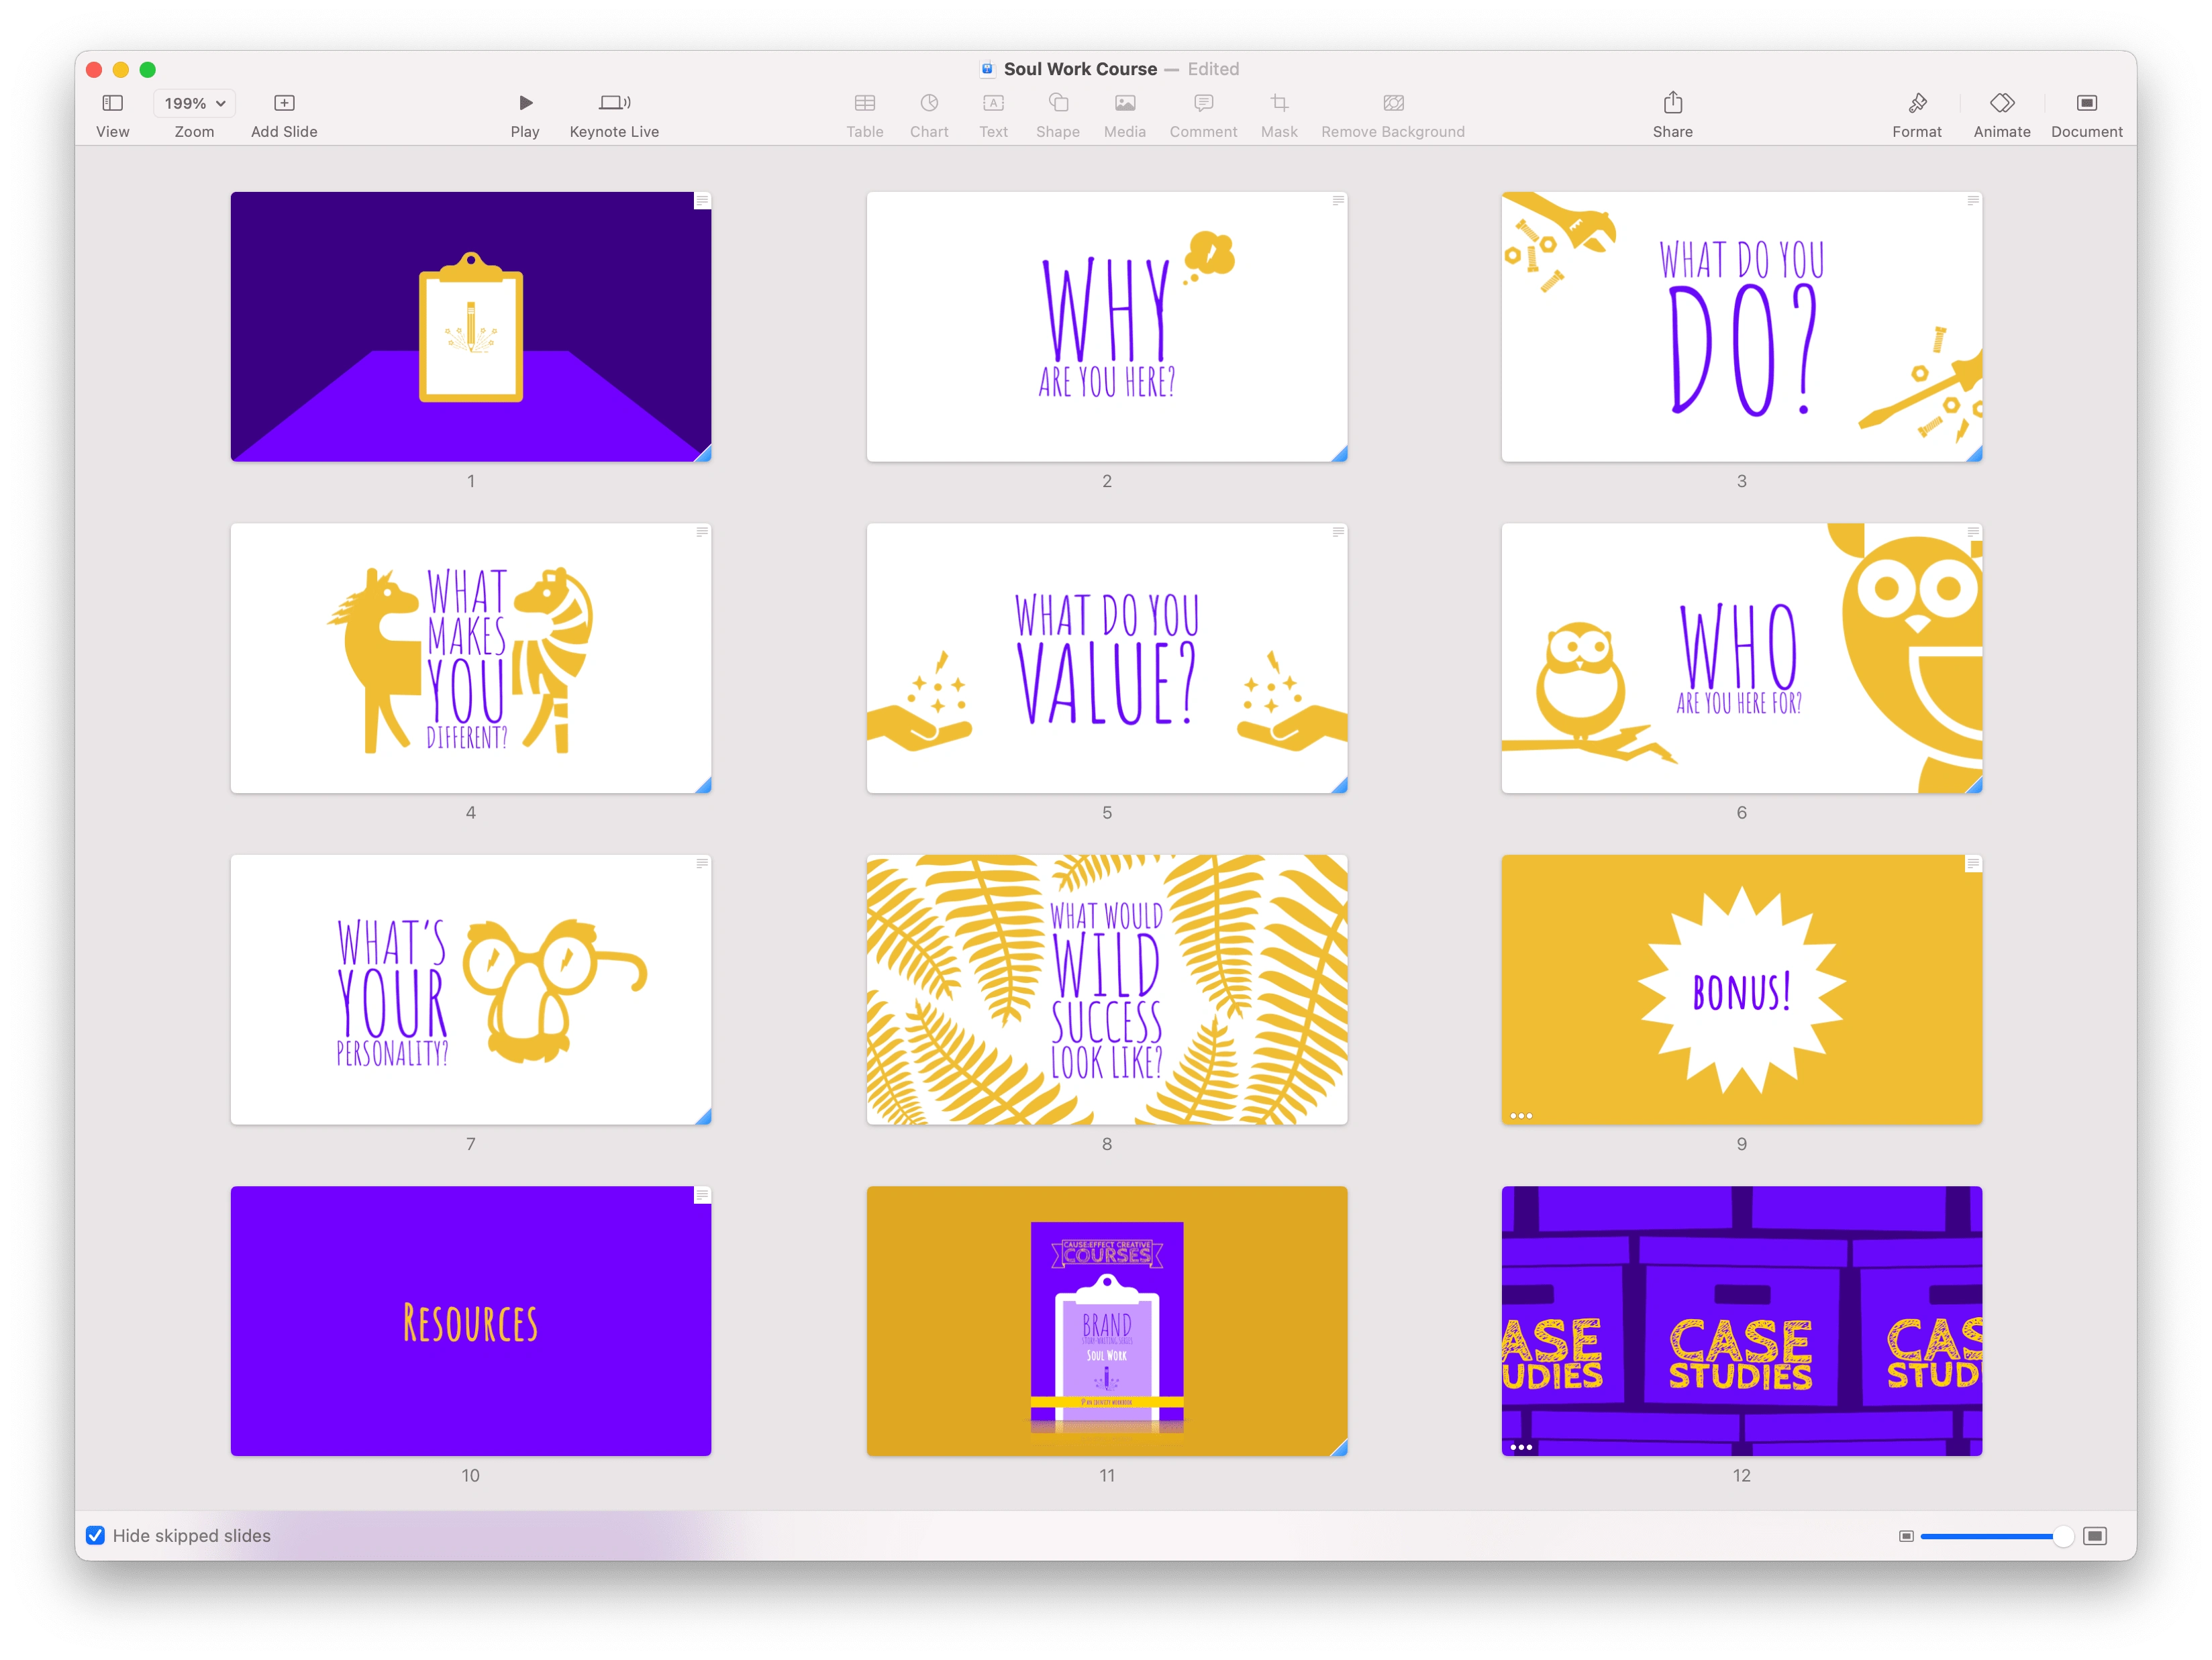Insert a Chart from the toolbar

click(x=929, y=103)
